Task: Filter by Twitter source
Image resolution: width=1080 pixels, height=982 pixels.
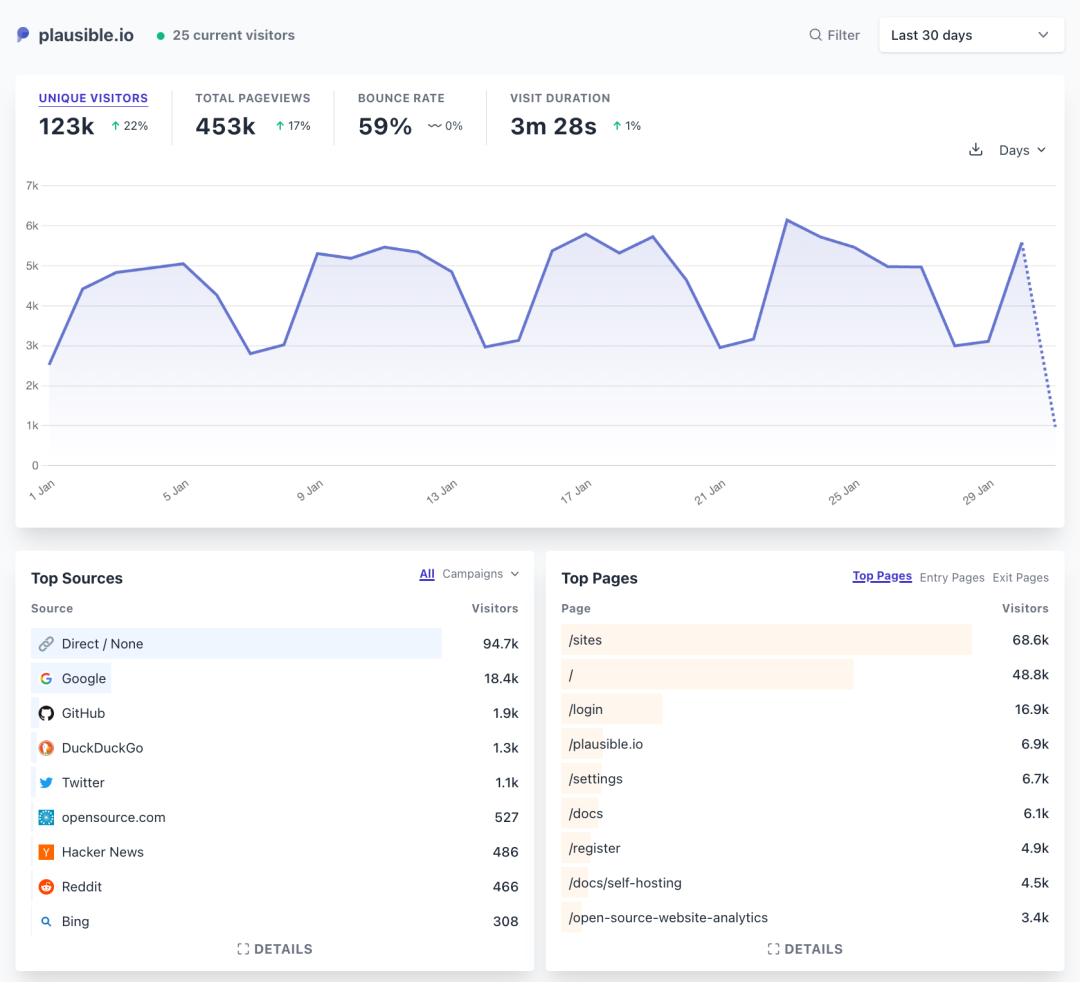Action: tap(83, 783)
